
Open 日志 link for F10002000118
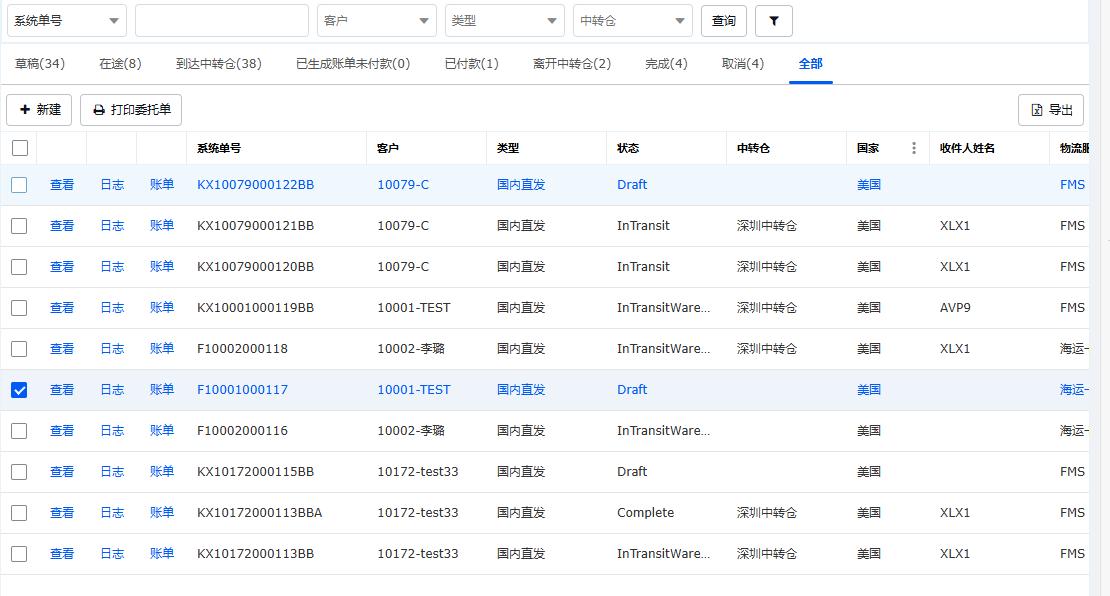(112, 349)
